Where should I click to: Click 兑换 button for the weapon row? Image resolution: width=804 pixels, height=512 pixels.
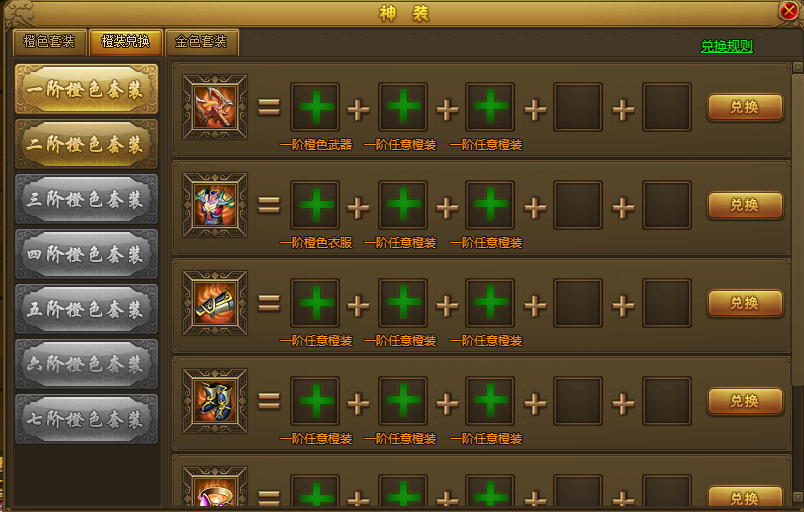coord(745,107)
